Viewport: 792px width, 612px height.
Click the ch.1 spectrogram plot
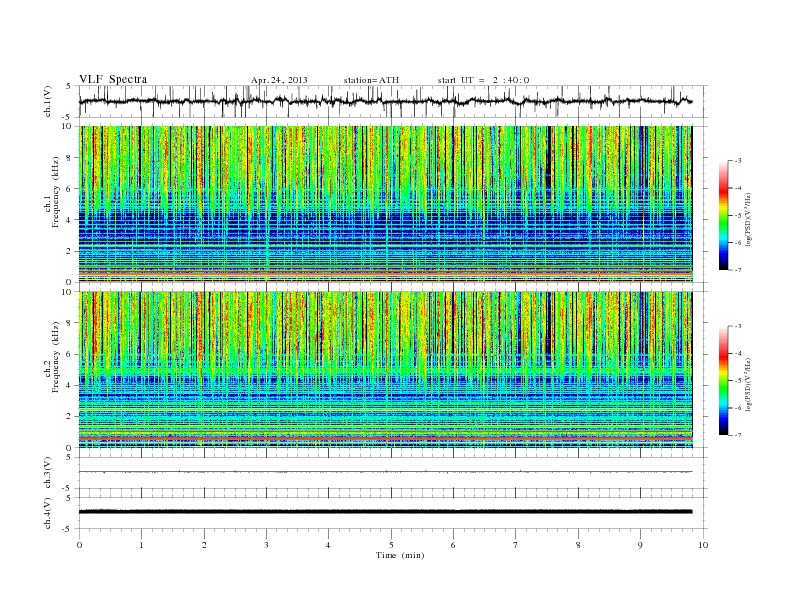point(385,204)
